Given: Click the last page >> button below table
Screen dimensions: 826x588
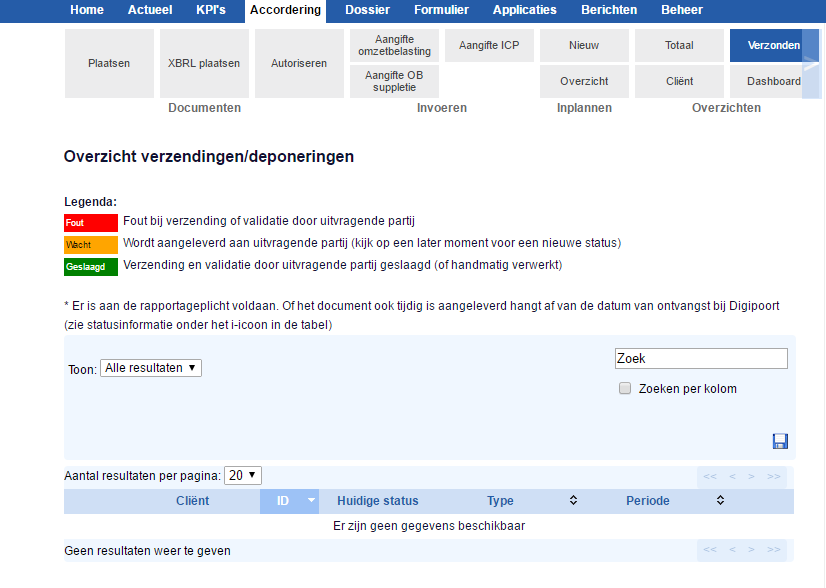Looking at the screenshot, I should 773,550.
